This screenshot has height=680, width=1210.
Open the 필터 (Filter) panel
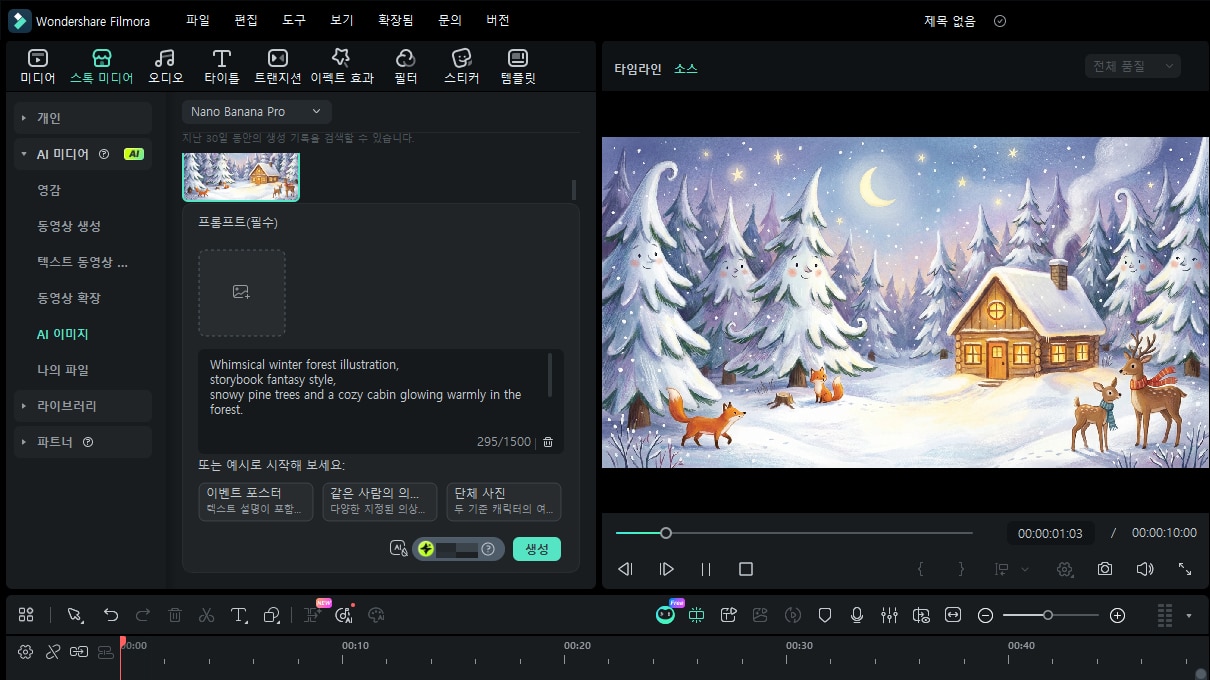pyautogui.click(x=405, y=64)
